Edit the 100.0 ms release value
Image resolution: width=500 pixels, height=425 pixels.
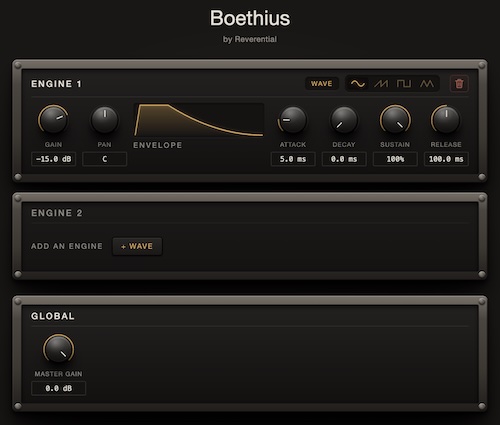point(446,159)
